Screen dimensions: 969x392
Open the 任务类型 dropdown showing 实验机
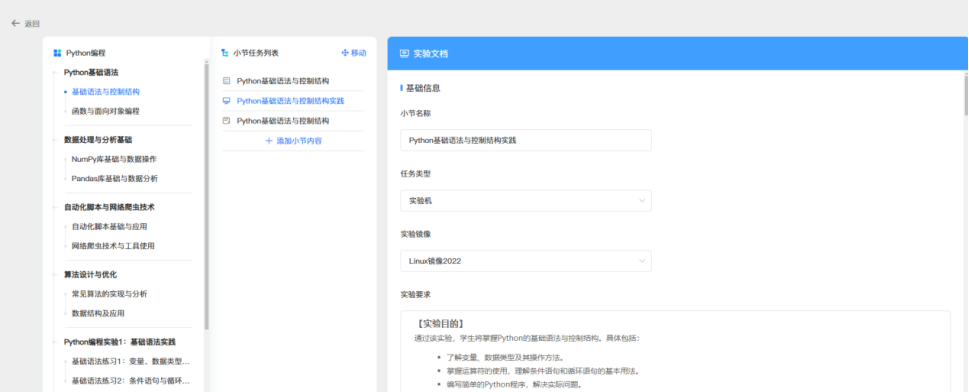pyautogui.click(x=526, y=200)
